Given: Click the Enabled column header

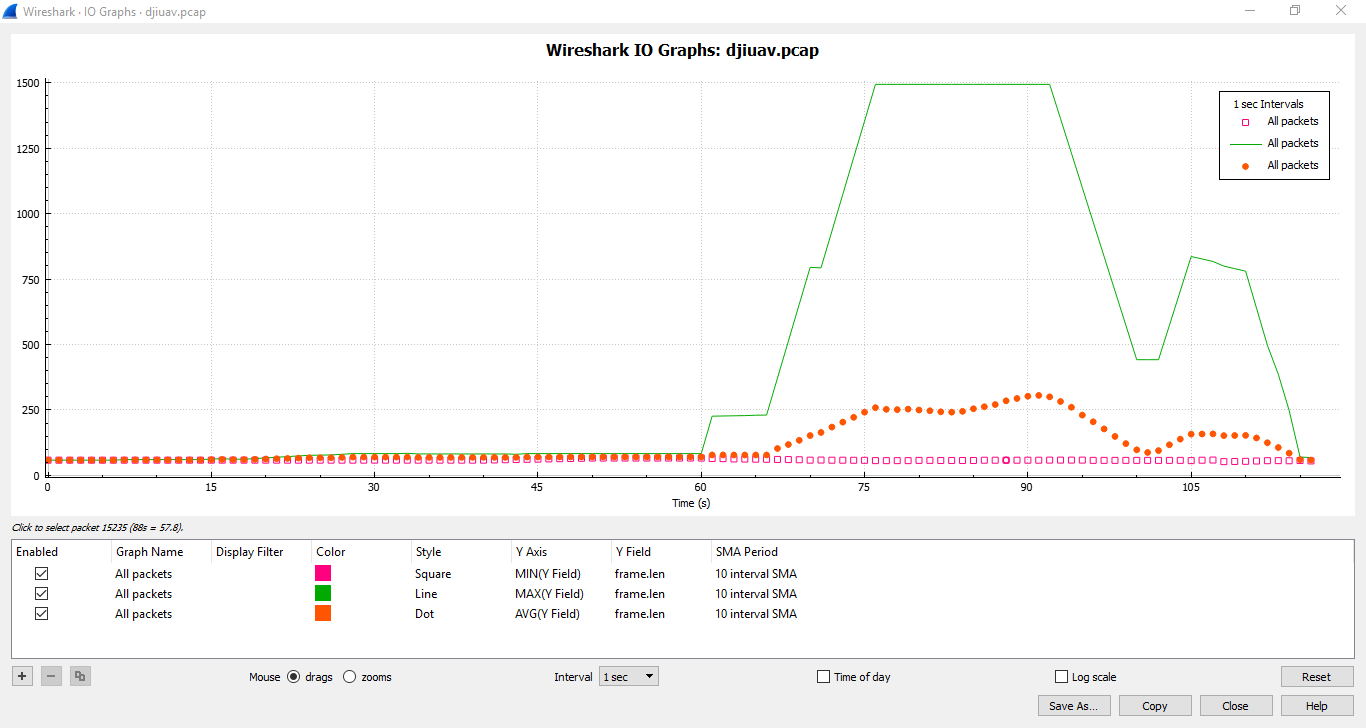Looking at the screenshot, I should pos(62,552).
